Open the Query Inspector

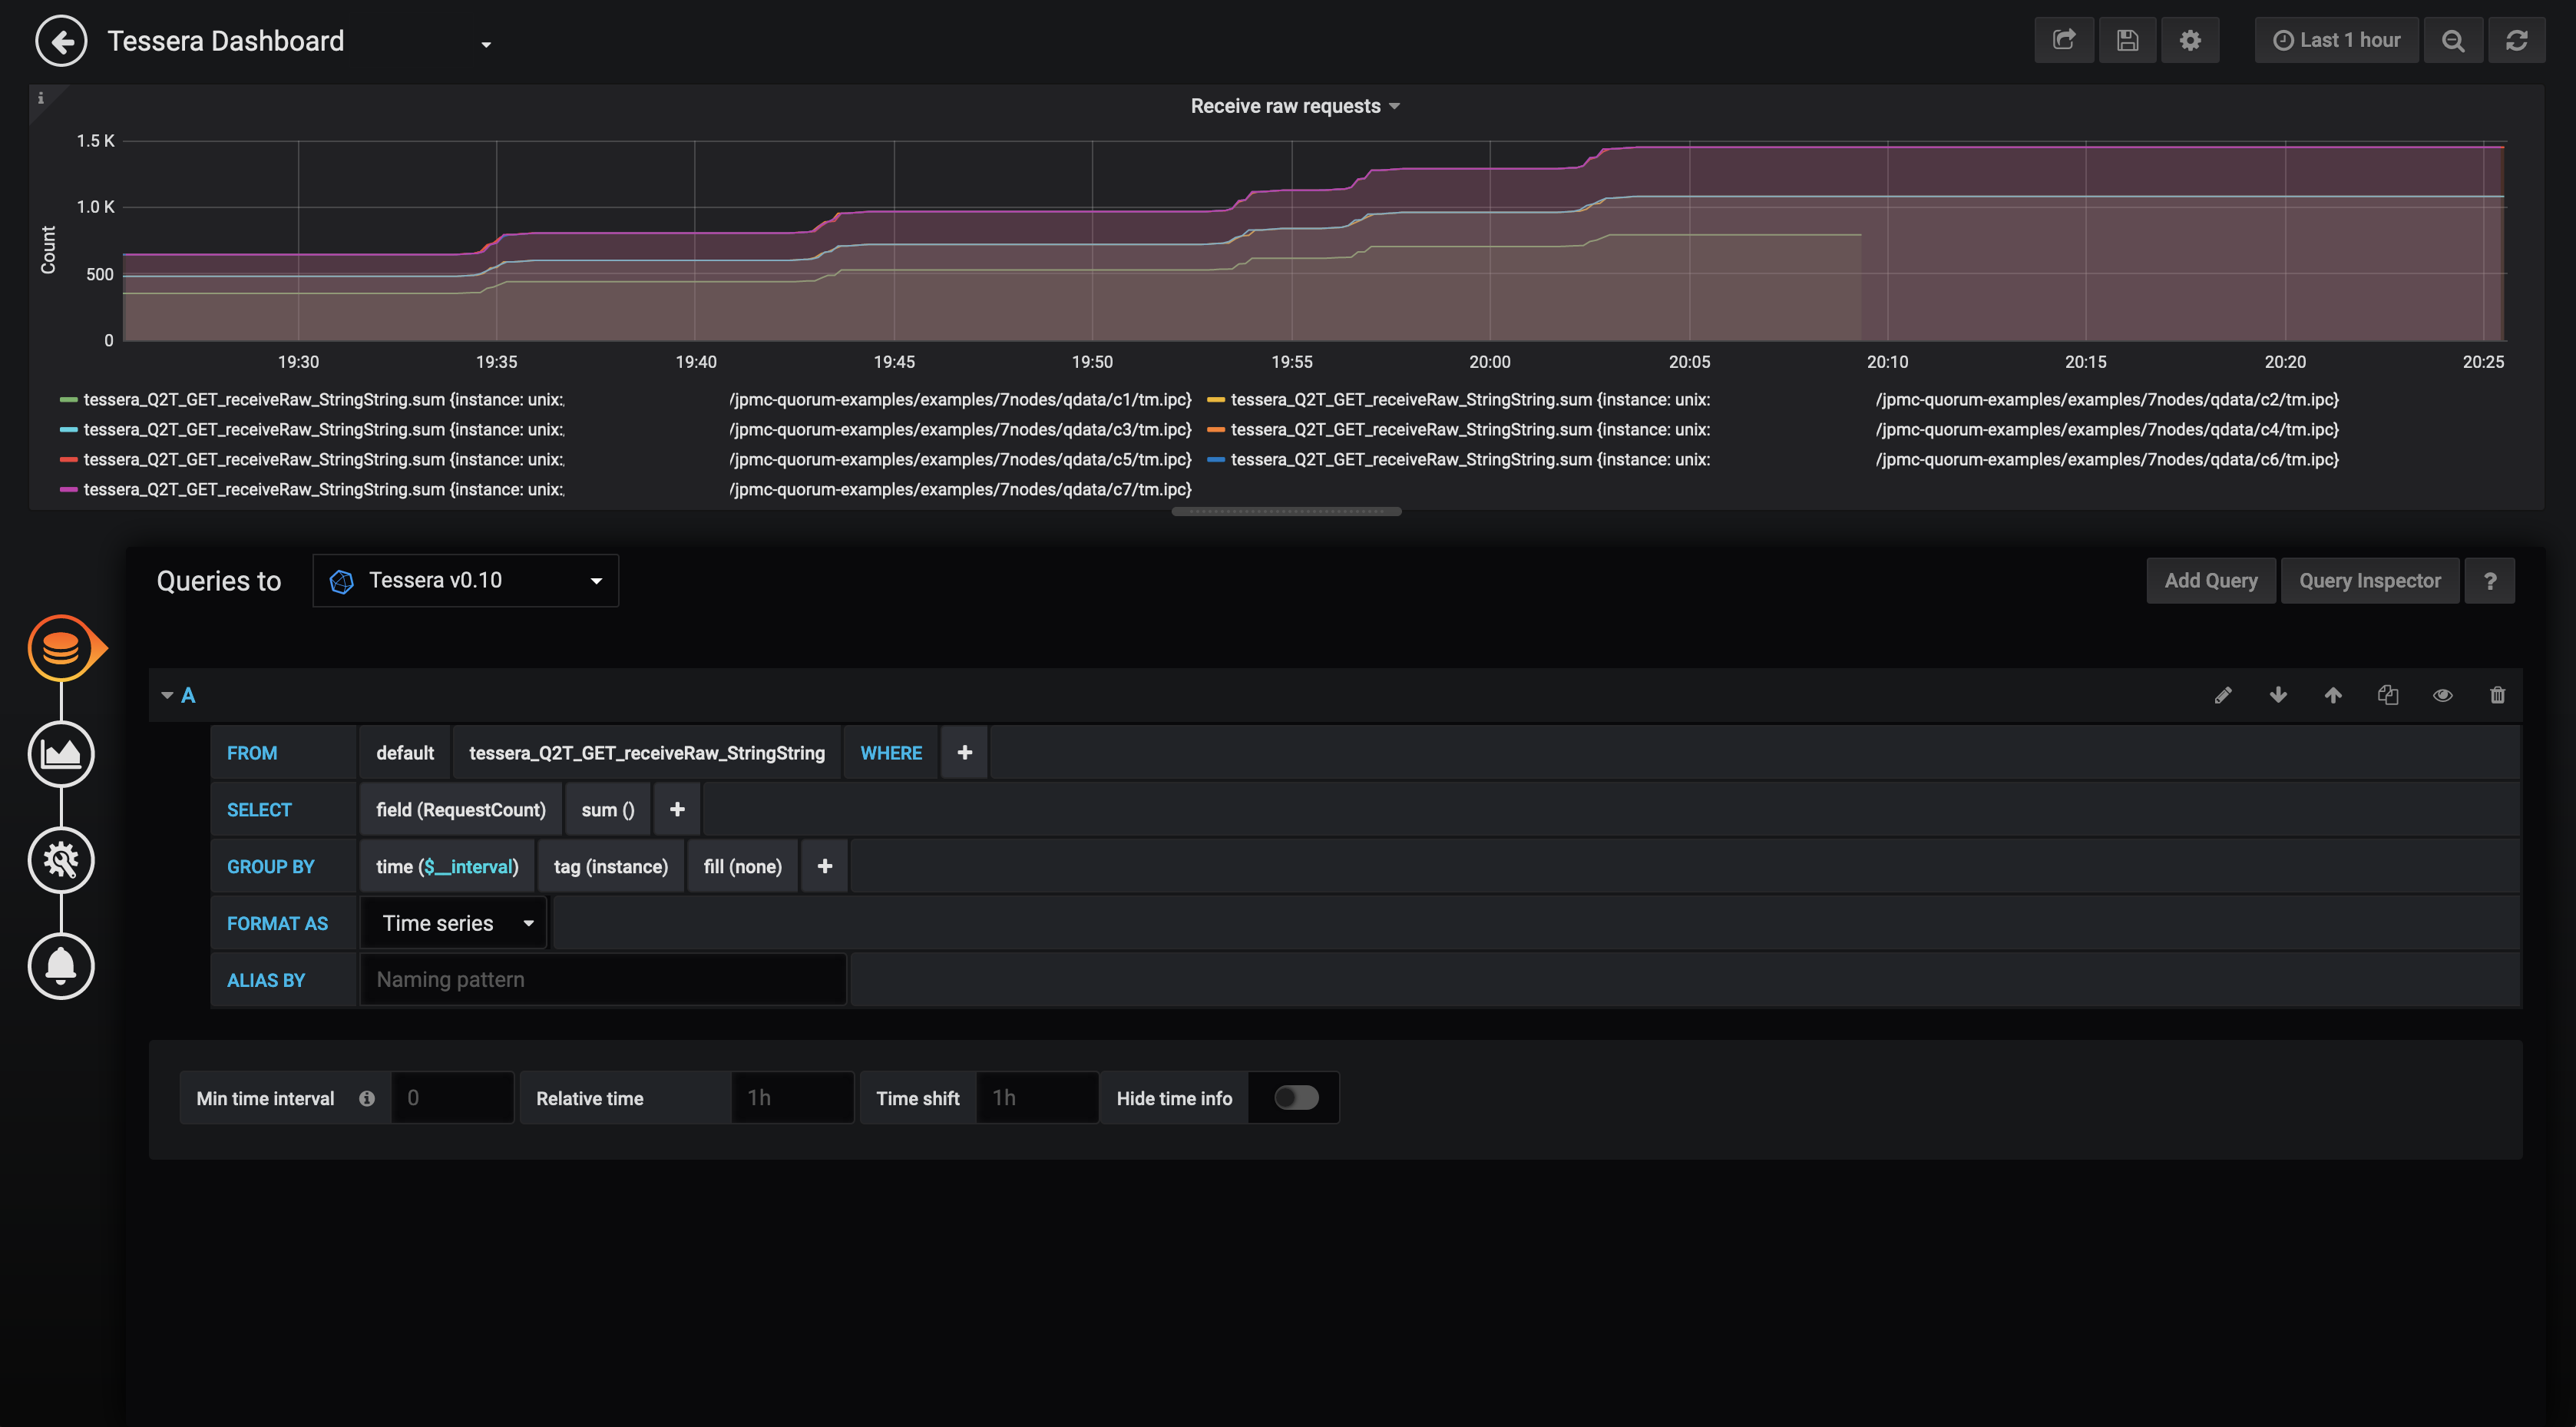(x=2369, y=581)
